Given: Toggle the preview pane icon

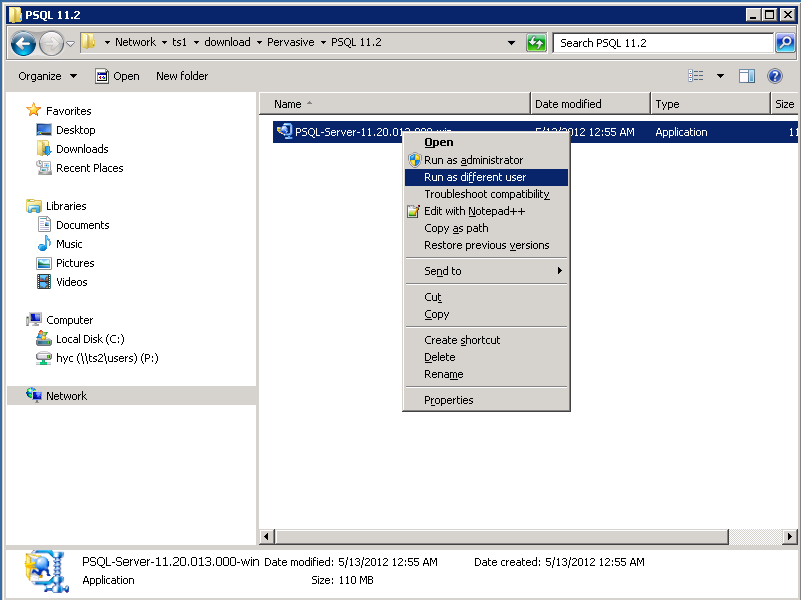Looking at the screenshot, I should pos(747,76).
